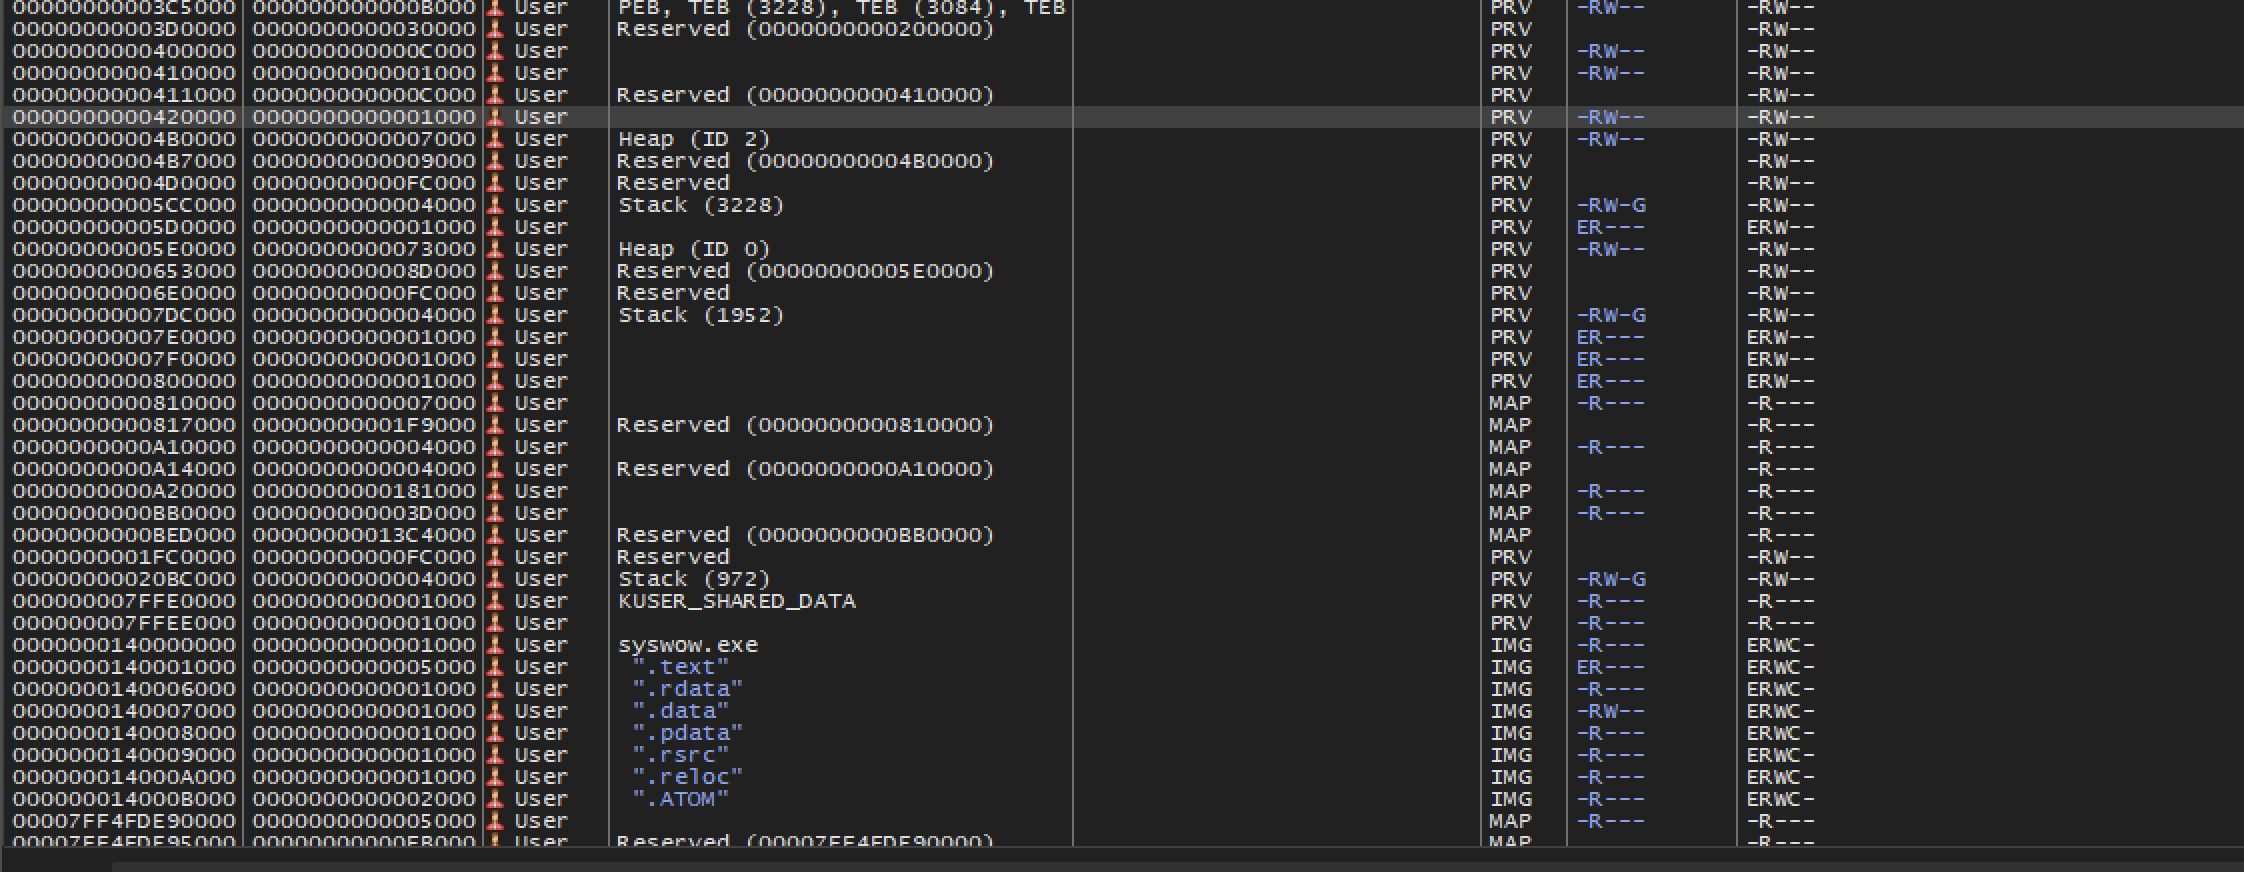This screenshot has height=872, width=2244.
Task: Click address 00000000005D0000
Action: pyautogui.click(x=124, y=227)
